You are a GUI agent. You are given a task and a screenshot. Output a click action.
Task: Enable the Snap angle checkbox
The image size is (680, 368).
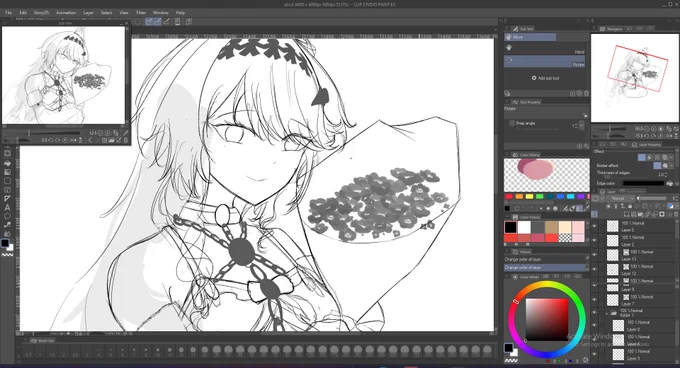click(x=512, y=124)
